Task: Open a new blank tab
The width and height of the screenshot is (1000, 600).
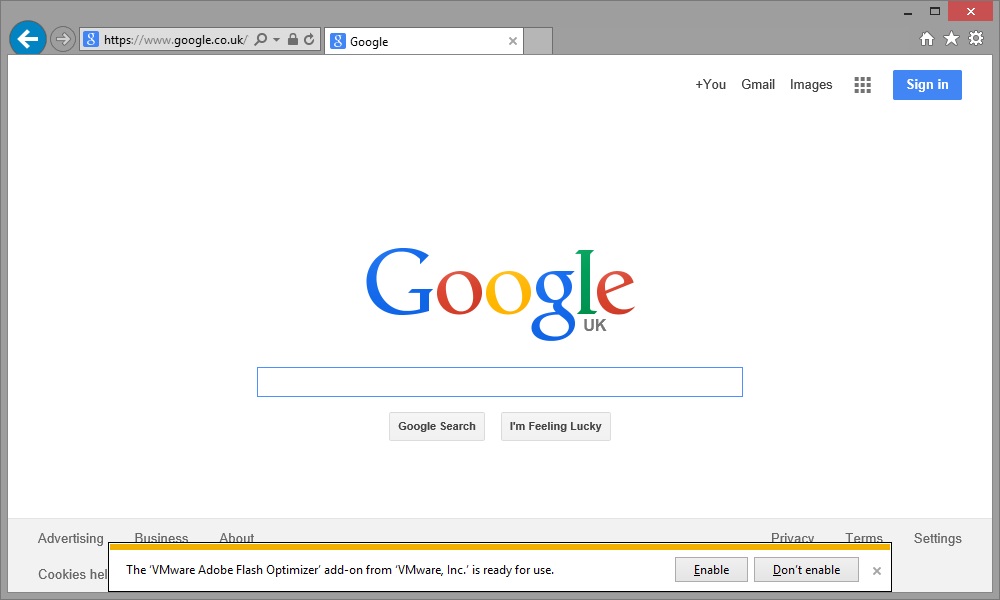Action: [x=538, y=41]
